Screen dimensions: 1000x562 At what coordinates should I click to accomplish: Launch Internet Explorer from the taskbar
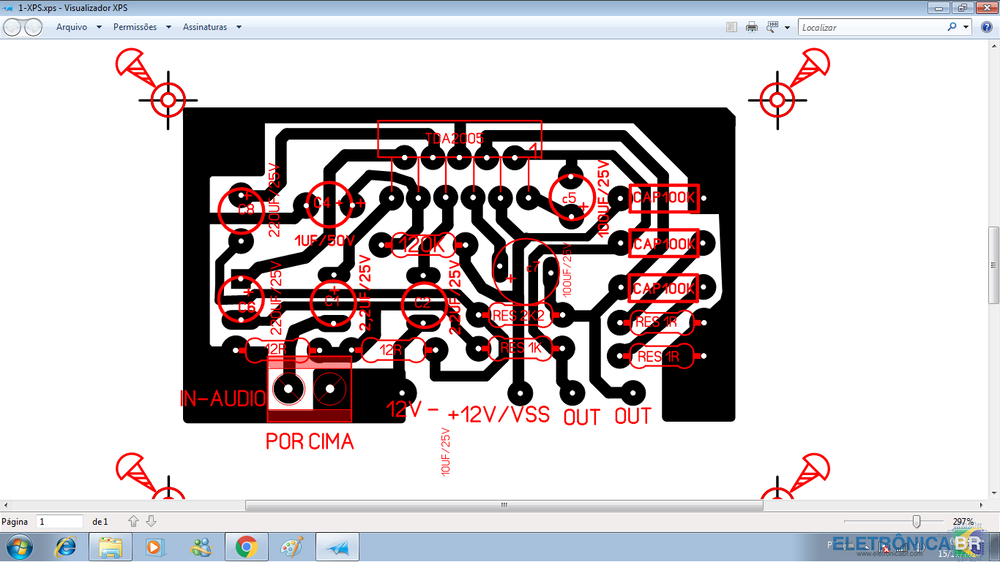point(66,547)
